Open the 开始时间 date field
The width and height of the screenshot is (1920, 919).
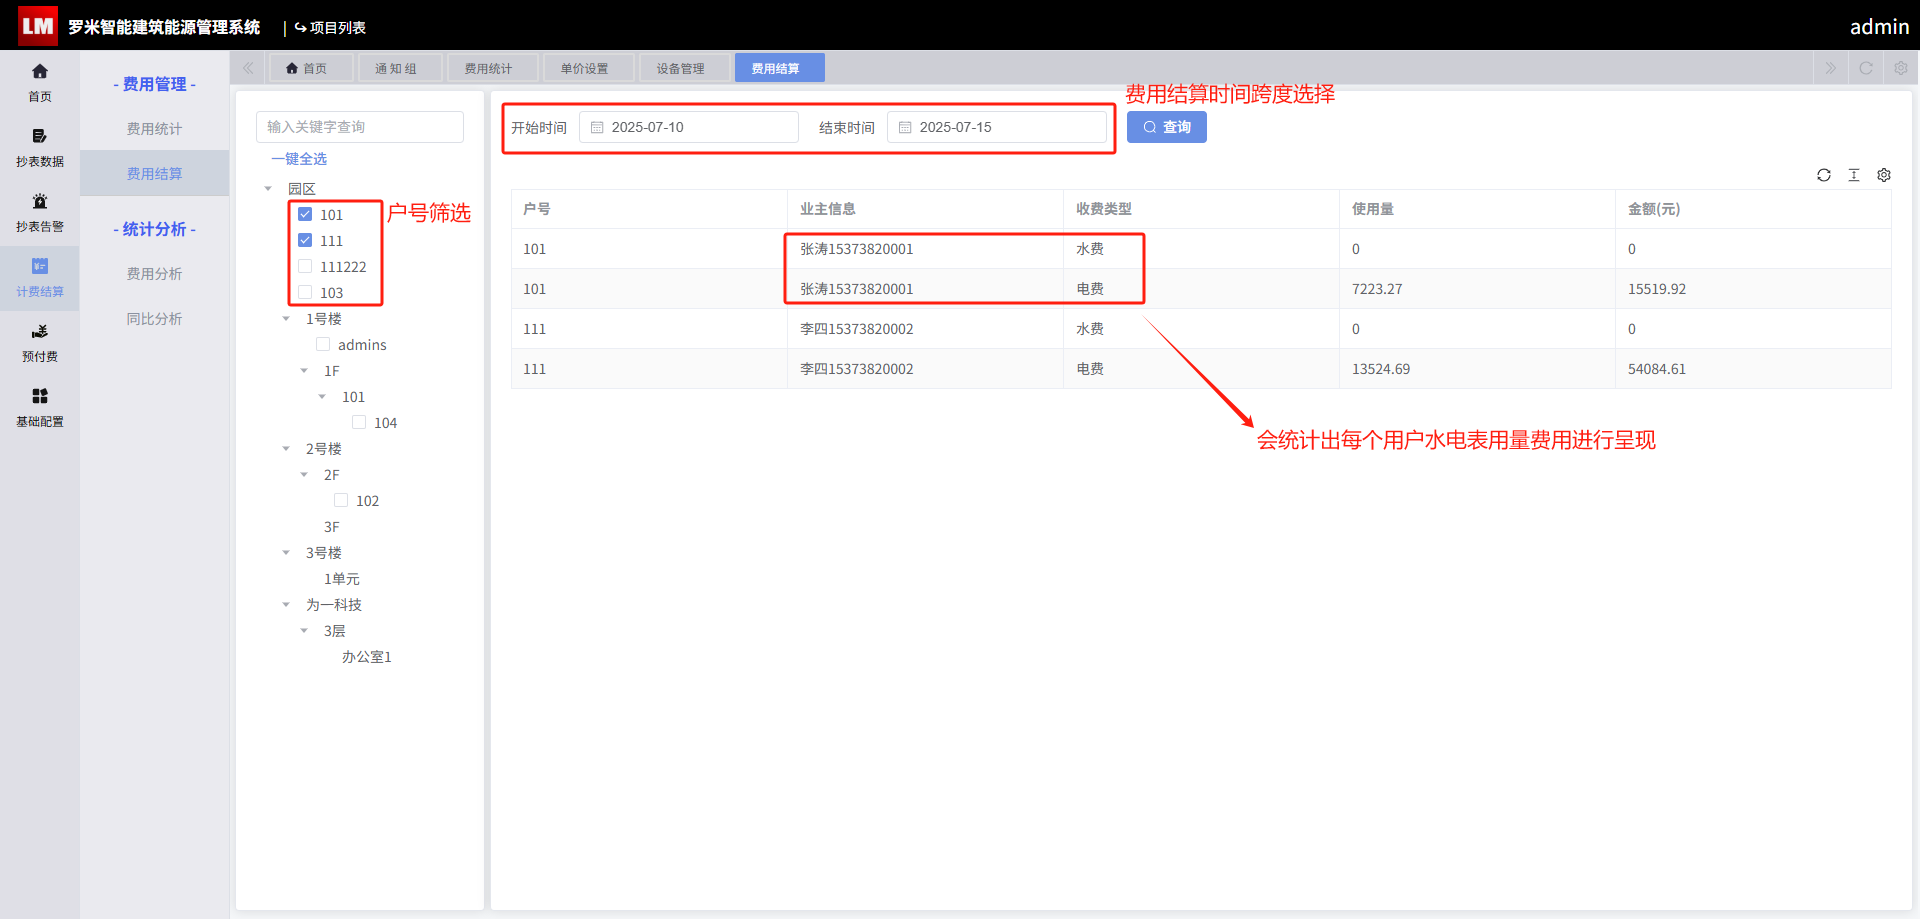[689, 127]
